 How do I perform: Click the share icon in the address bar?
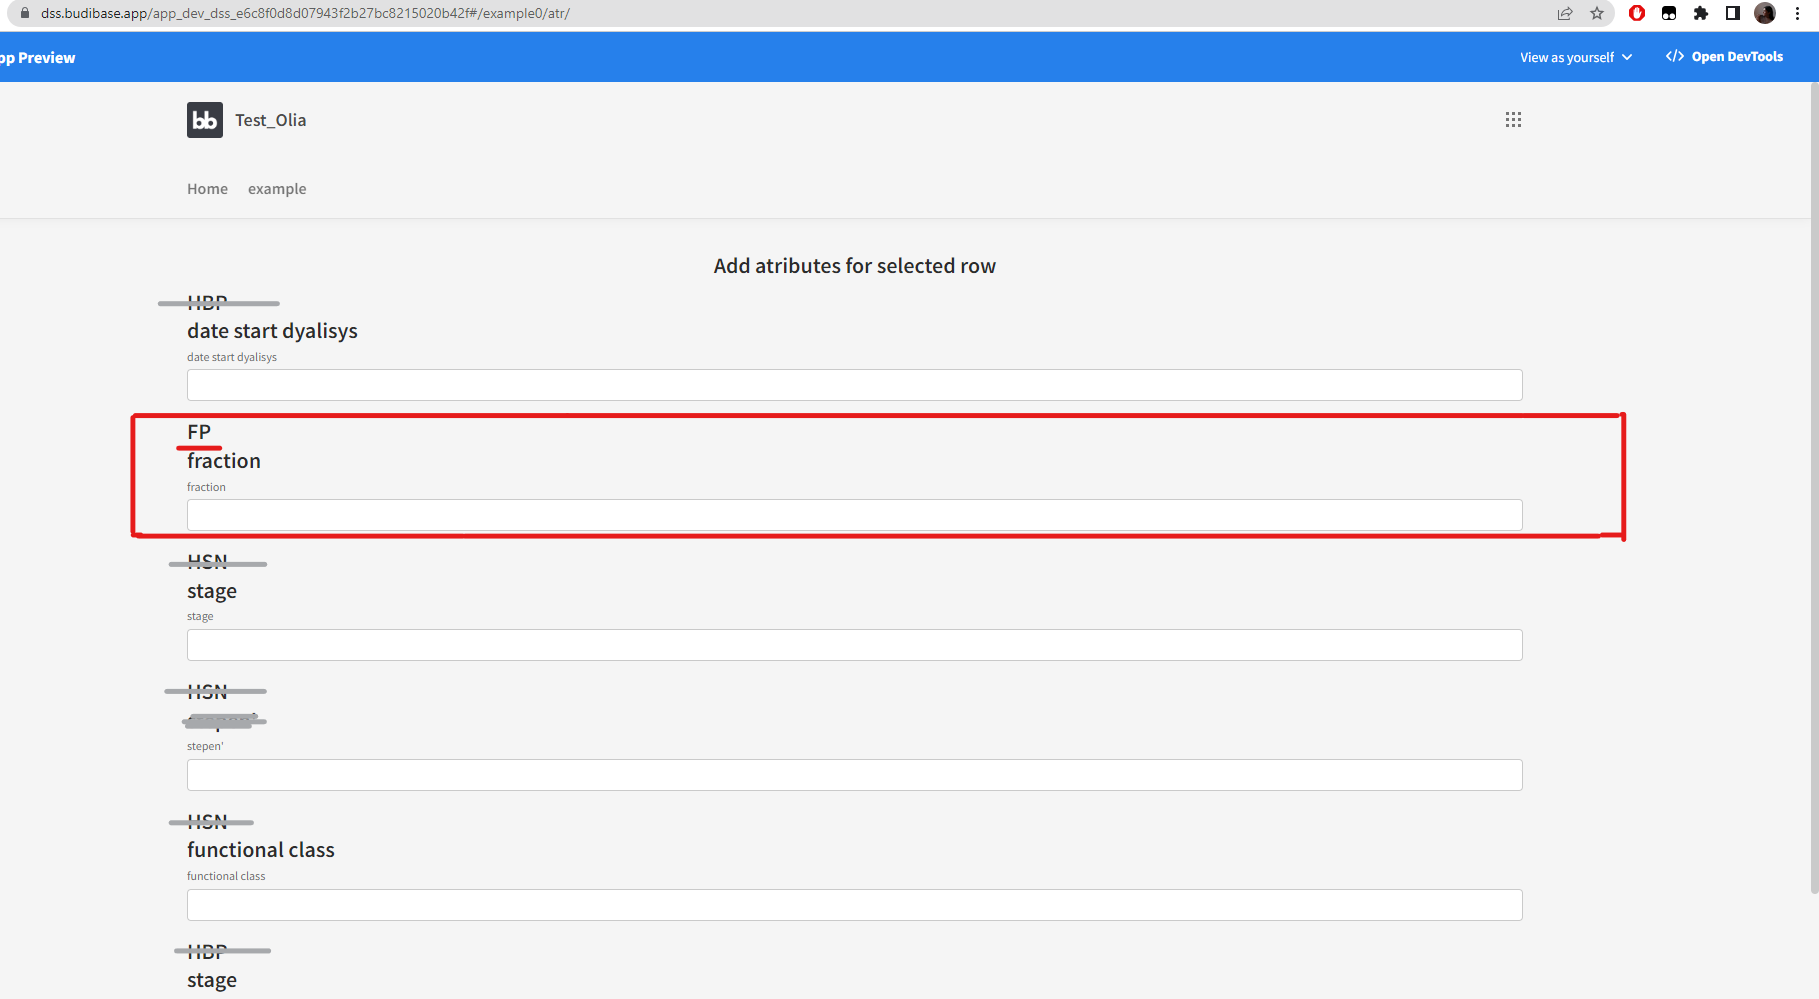pyautogui.click(x=1565, y=13)
